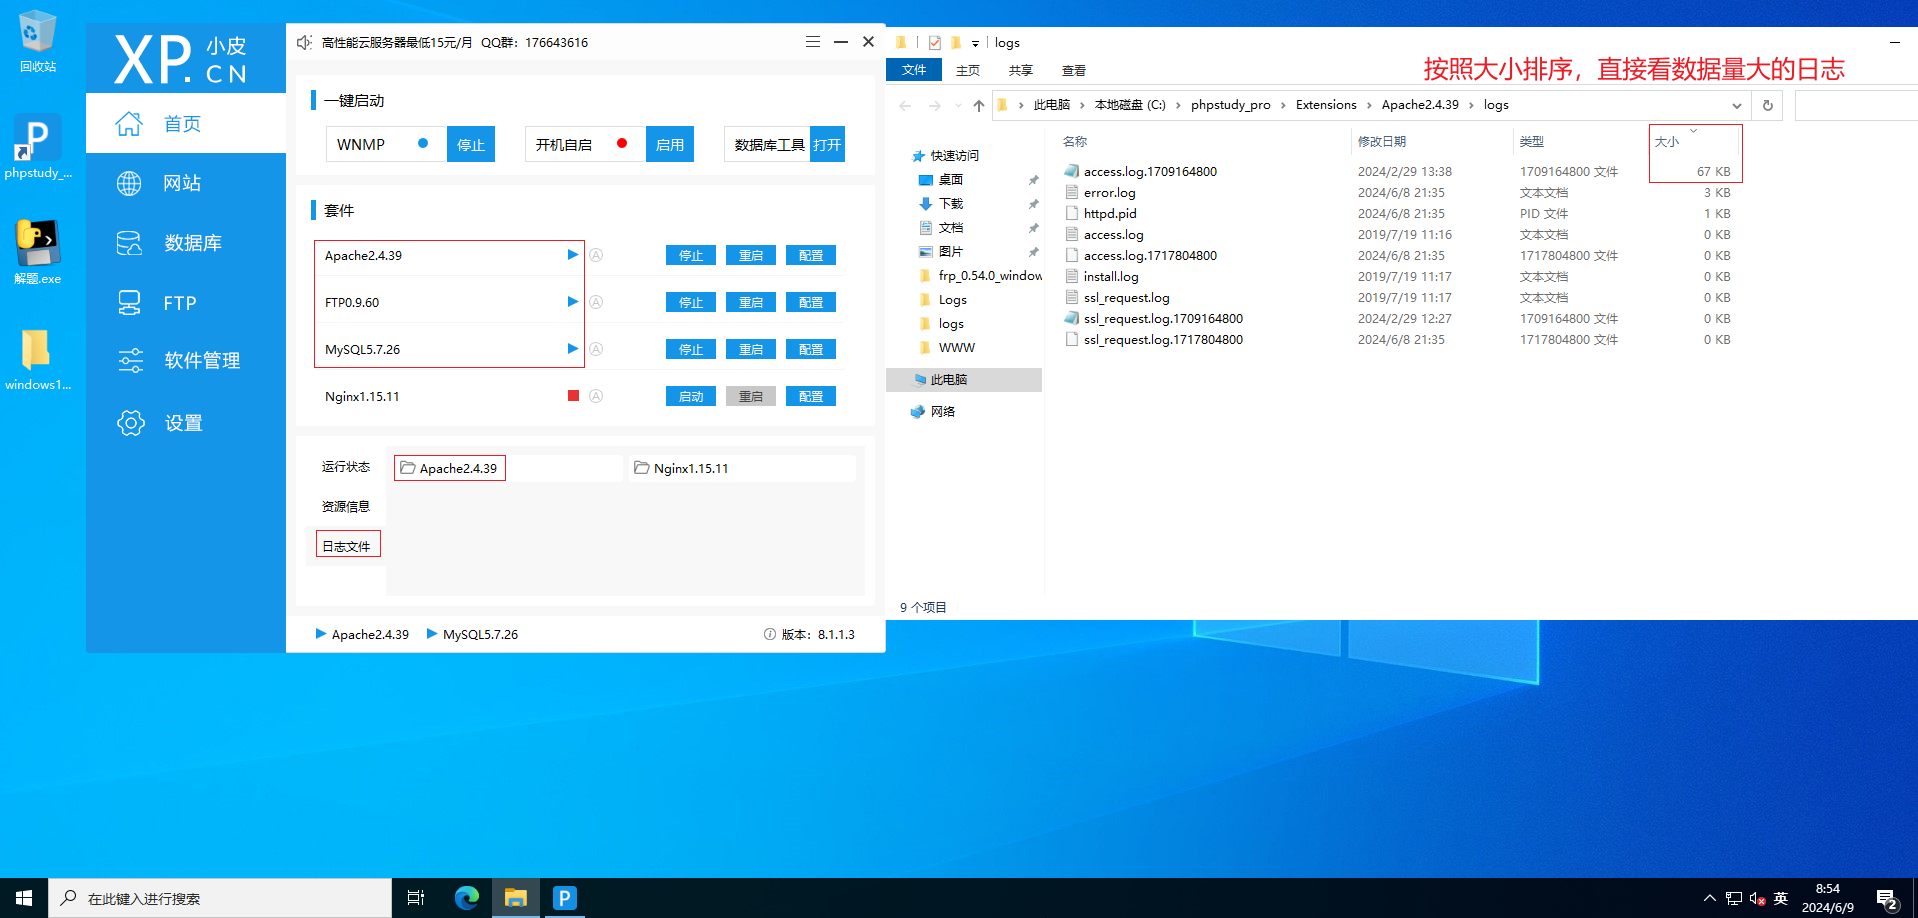The image size is (1918, 918).
Task: Refresh the logs folder in Explorer
Action: tap(1768, 105)
